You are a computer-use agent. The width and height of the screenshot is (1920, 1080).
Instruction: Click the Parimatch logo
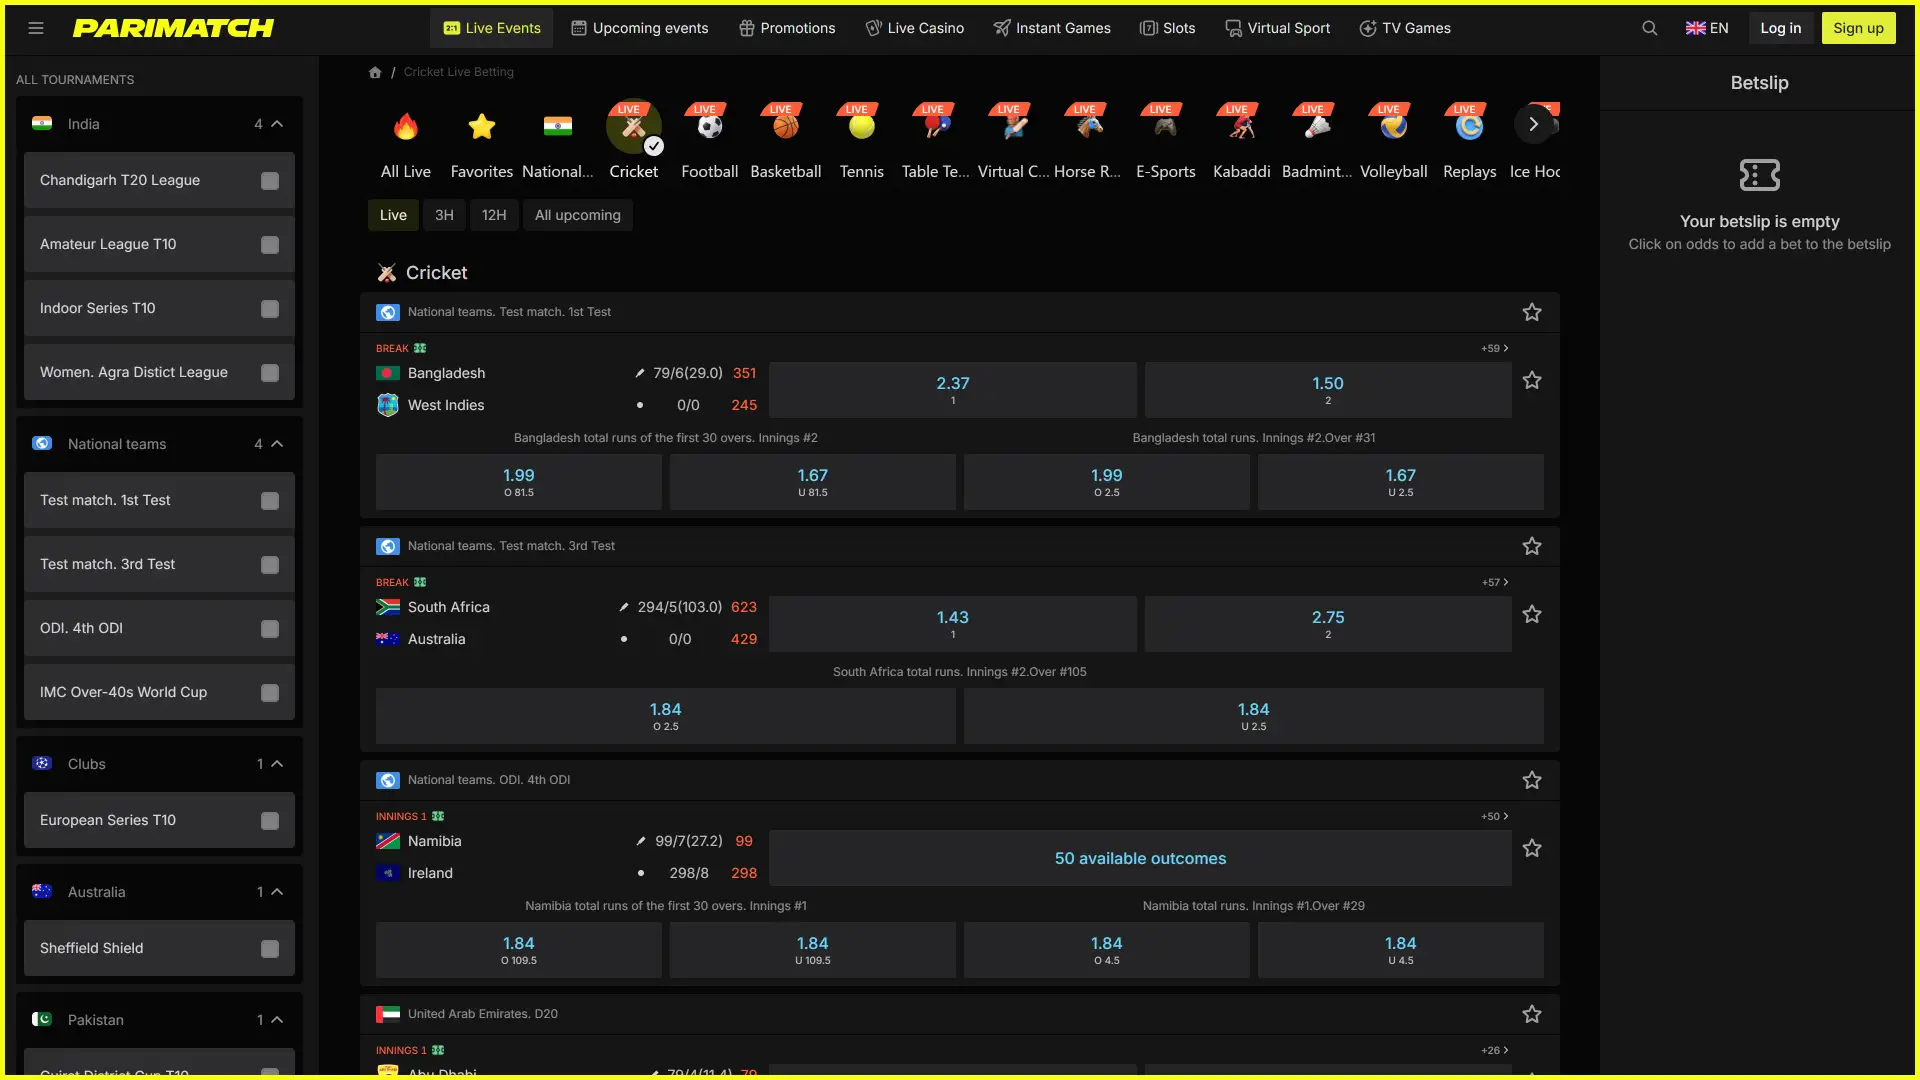173,28
